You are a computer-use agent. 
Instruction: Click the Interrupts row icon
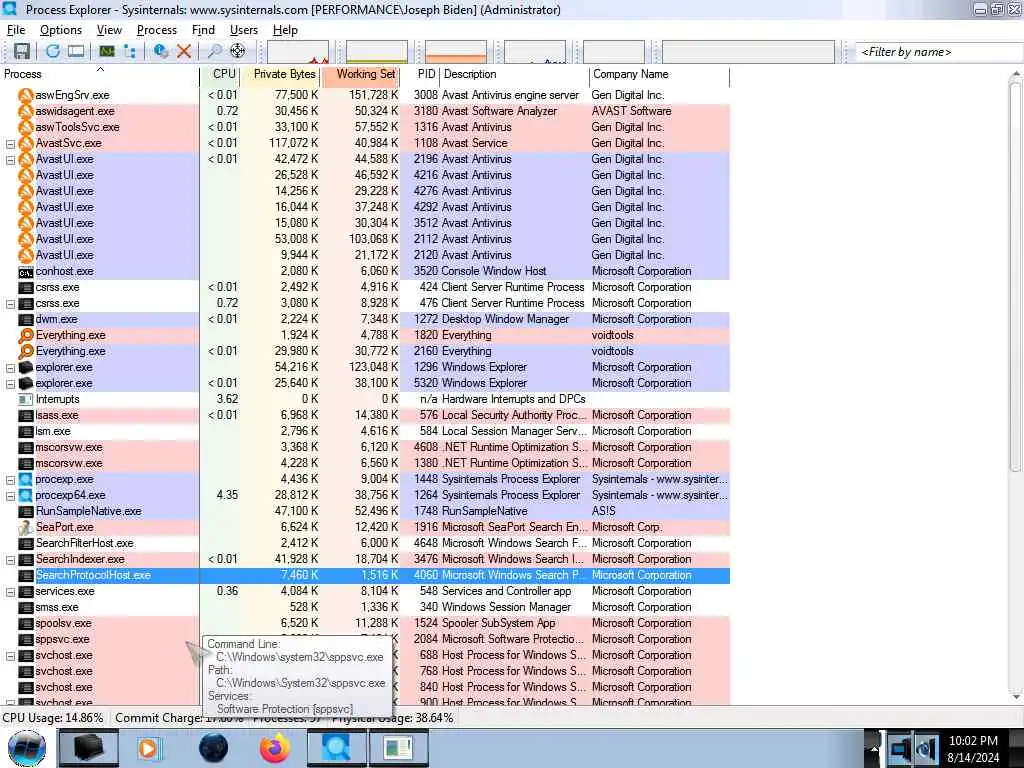tap(25, 399)
